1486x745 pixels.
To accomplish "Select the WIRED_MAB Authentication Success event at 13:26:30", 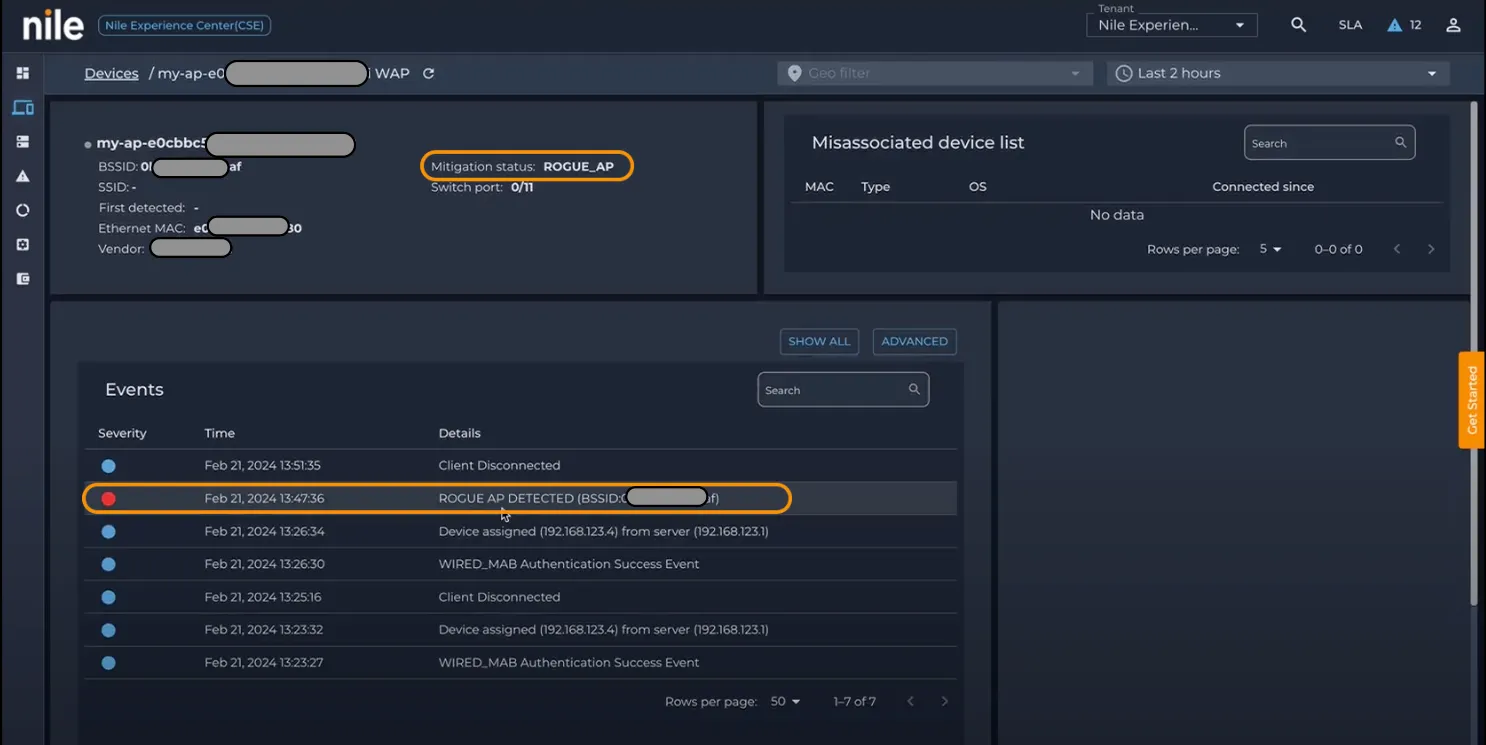I will 520,564.
